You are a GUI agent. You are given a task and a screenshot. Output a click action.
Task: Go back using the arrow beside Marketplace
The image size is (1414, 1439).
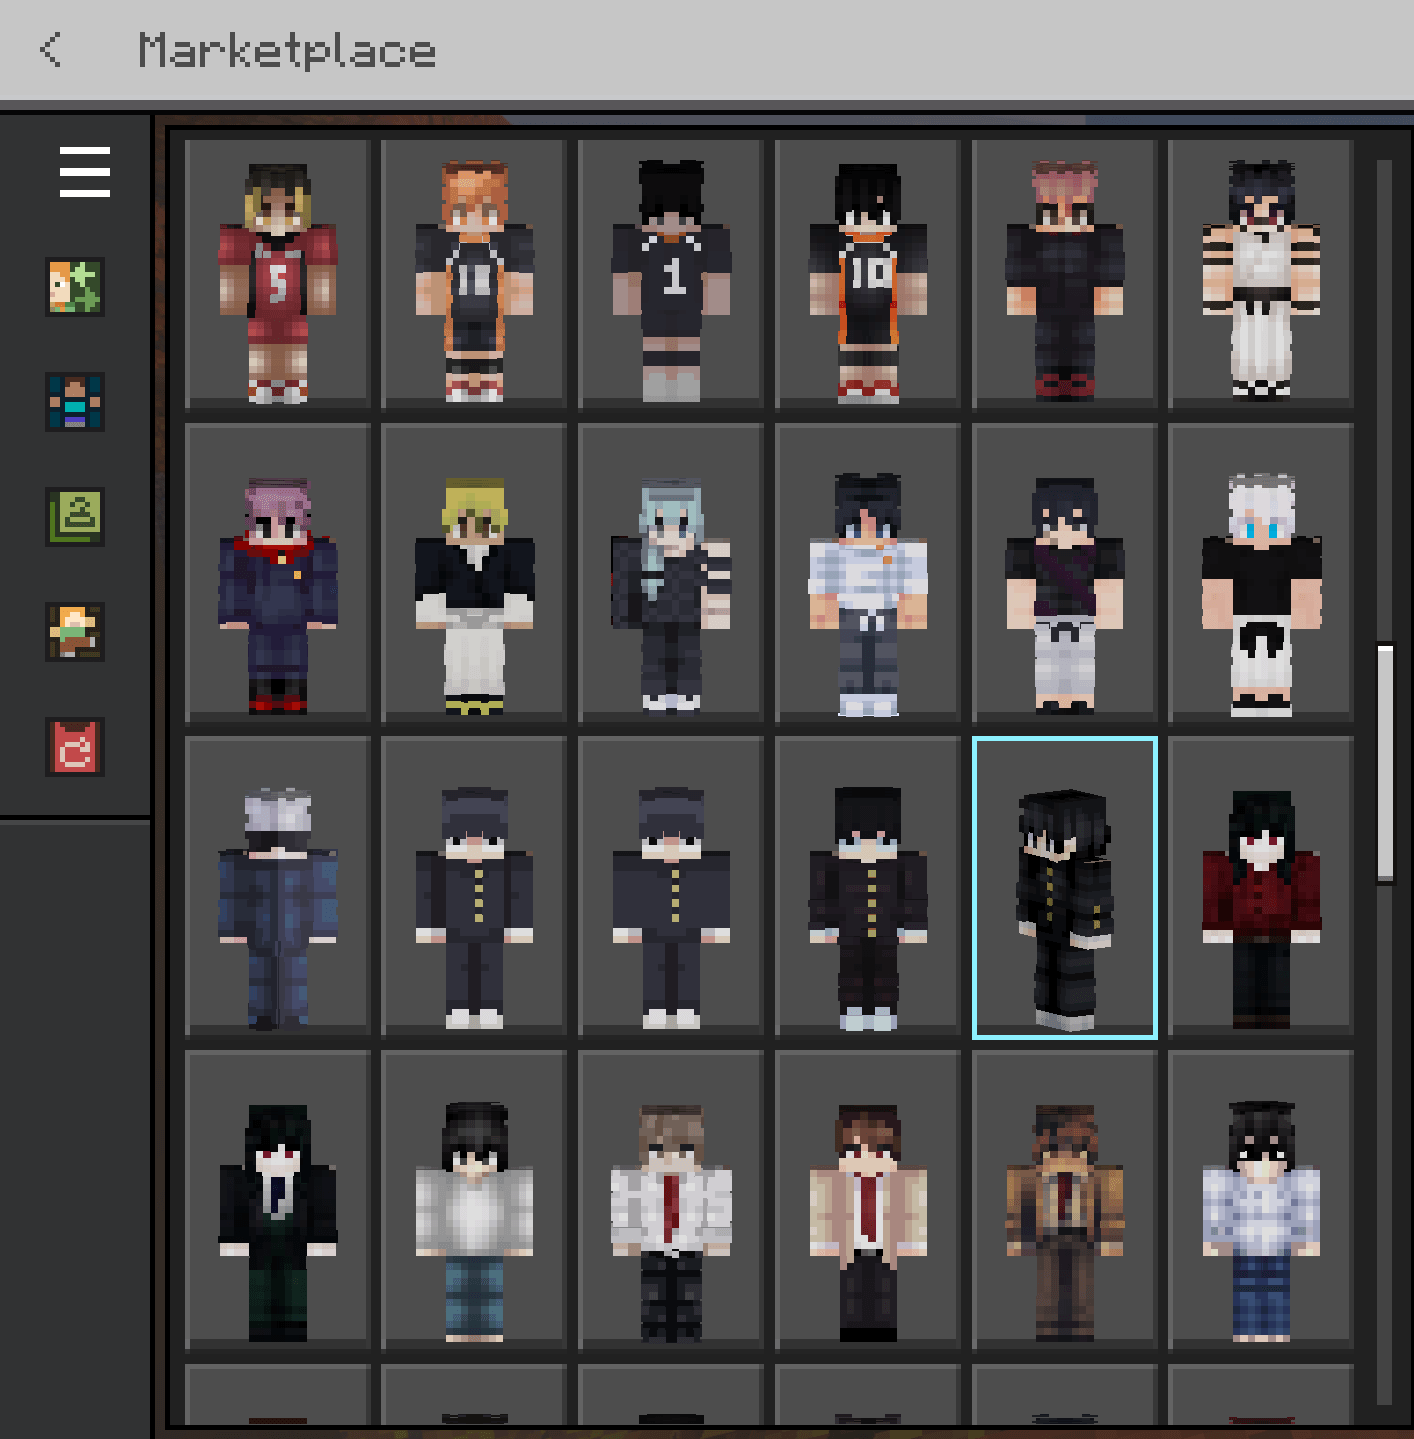click(51, 49)
